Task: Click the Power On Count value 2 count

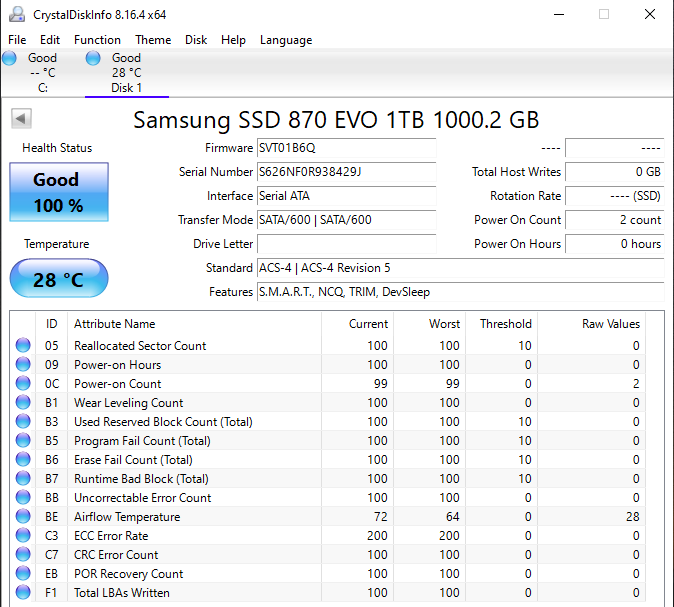Action: coord(615,220)
